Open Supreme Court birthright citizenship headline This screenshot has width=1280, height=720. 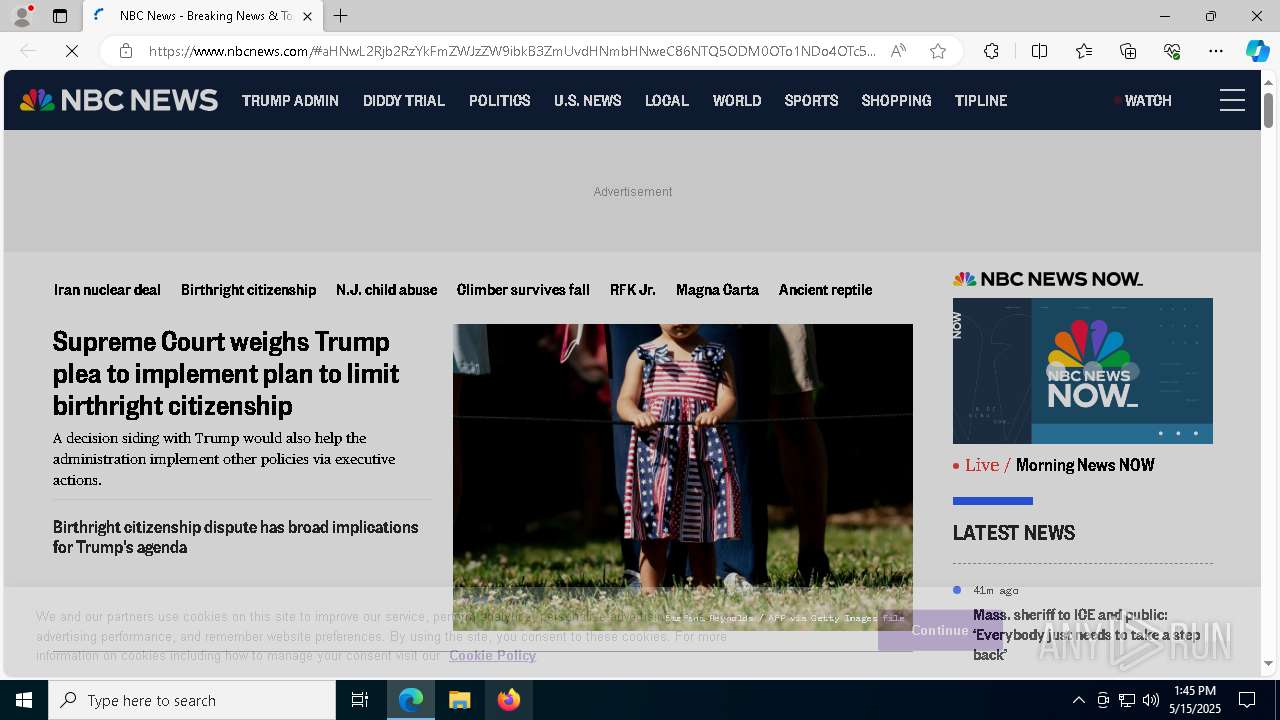click(x=226, y=373)
